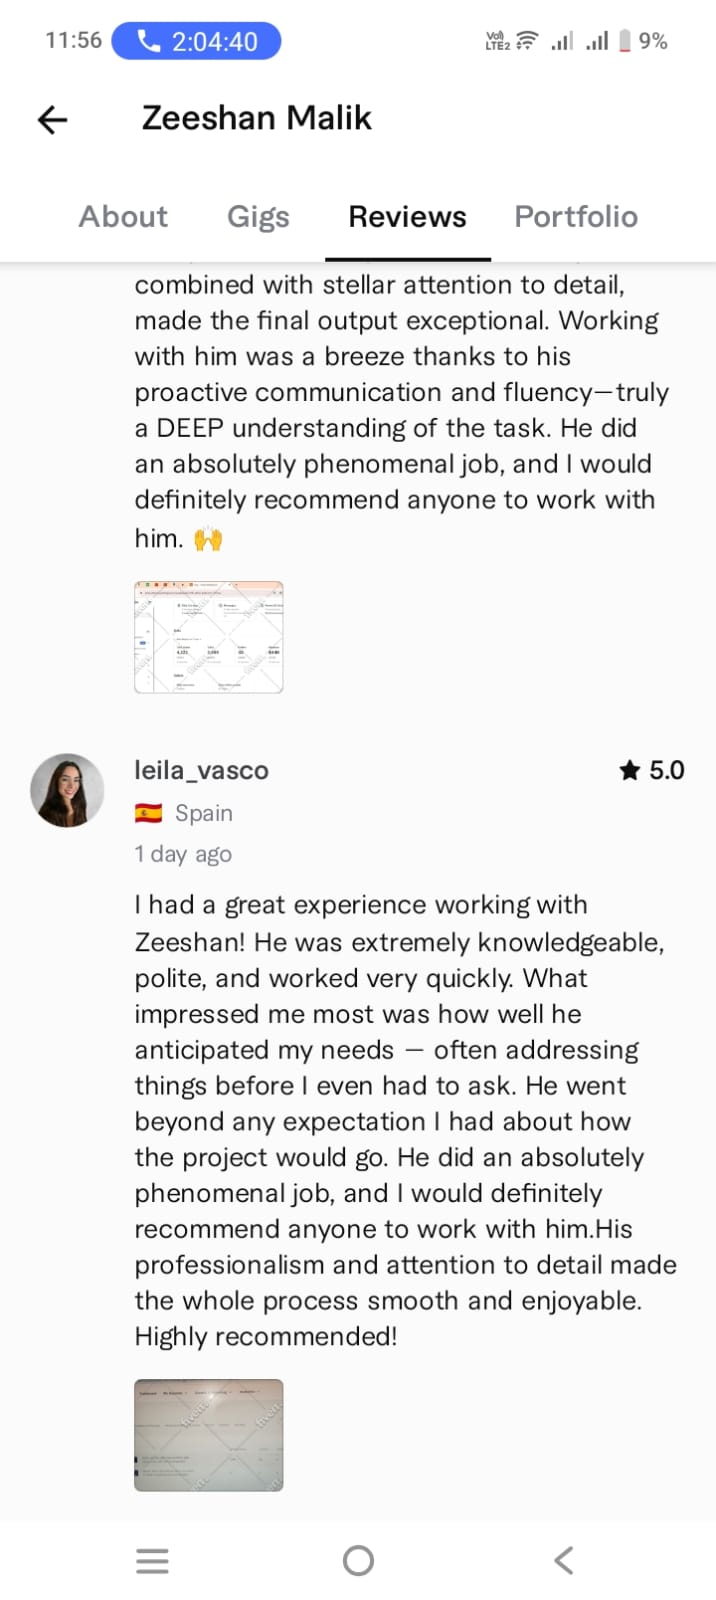The image size is (716, 1600).
Task: Select the Reviews tab
Action: [x=407, y=217]
